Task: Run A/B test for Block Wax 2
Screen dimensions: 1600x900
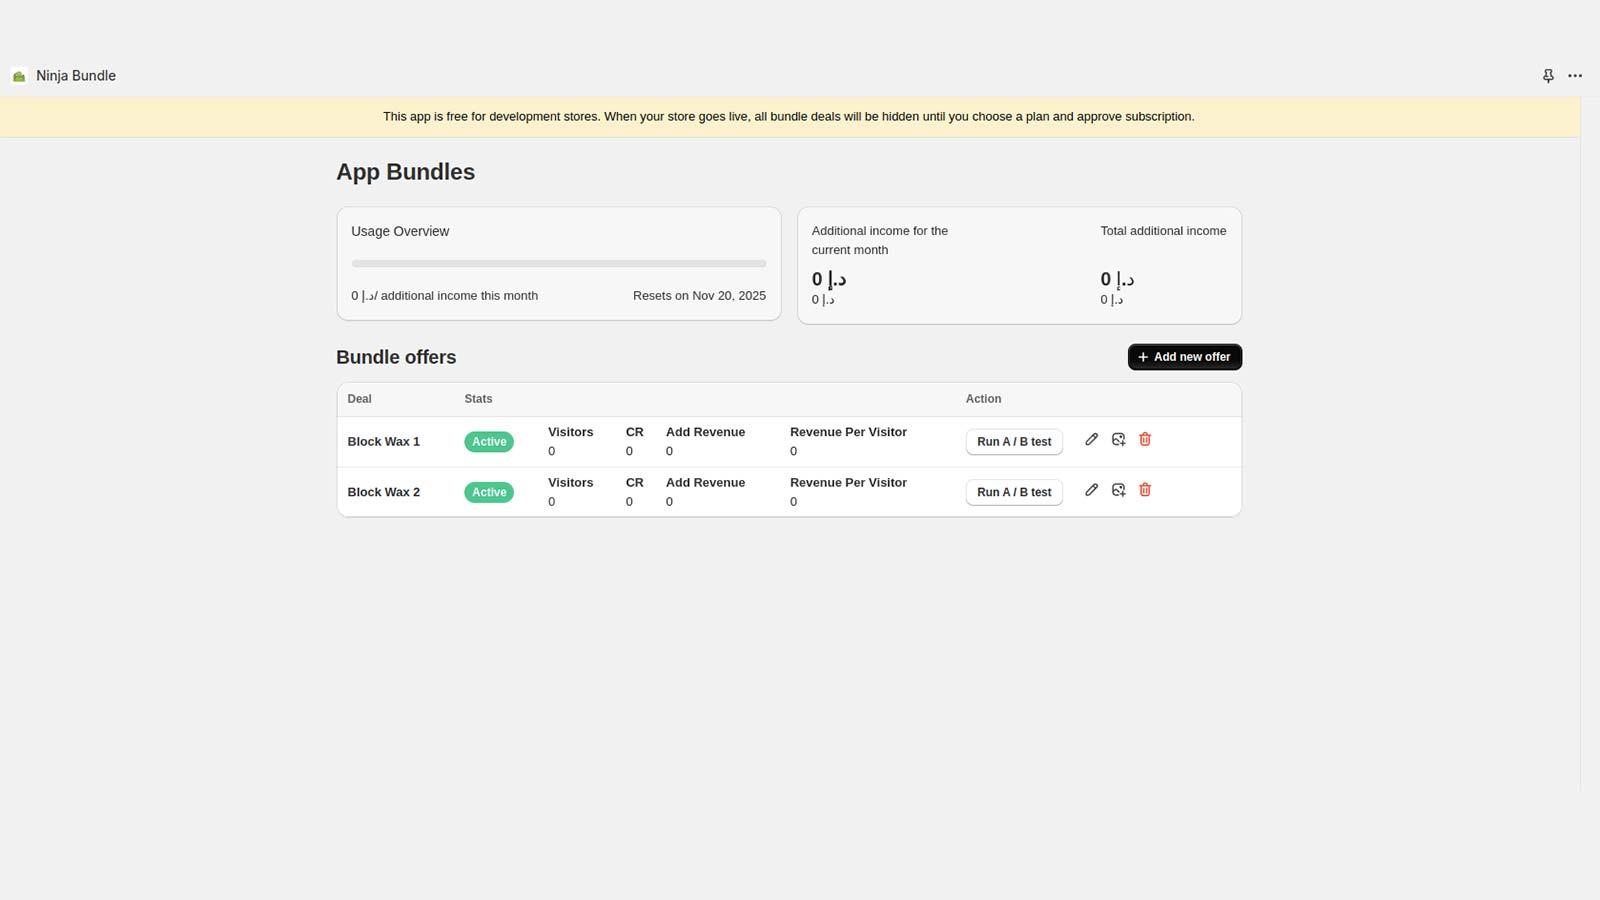Action: click(x=1013, y=491)
